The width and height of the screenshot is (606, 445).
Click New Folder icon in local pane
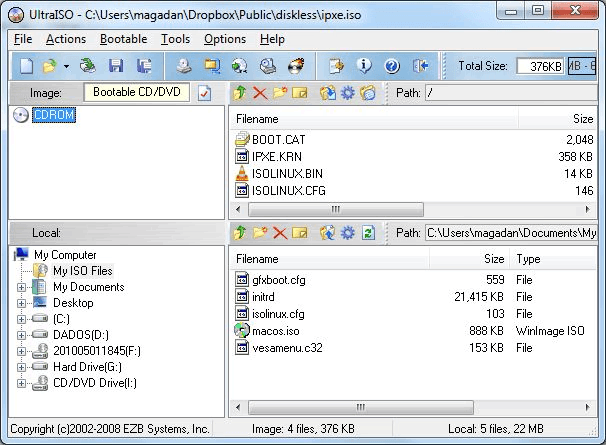coord(260,233)
